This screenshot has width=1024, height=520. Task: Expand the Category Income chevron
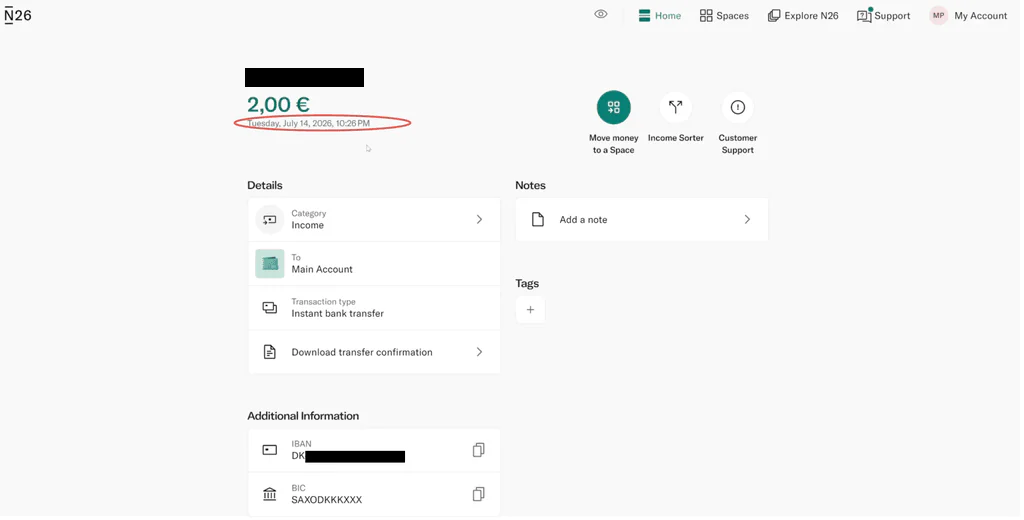pyautogui.click(x=479, y=219)
